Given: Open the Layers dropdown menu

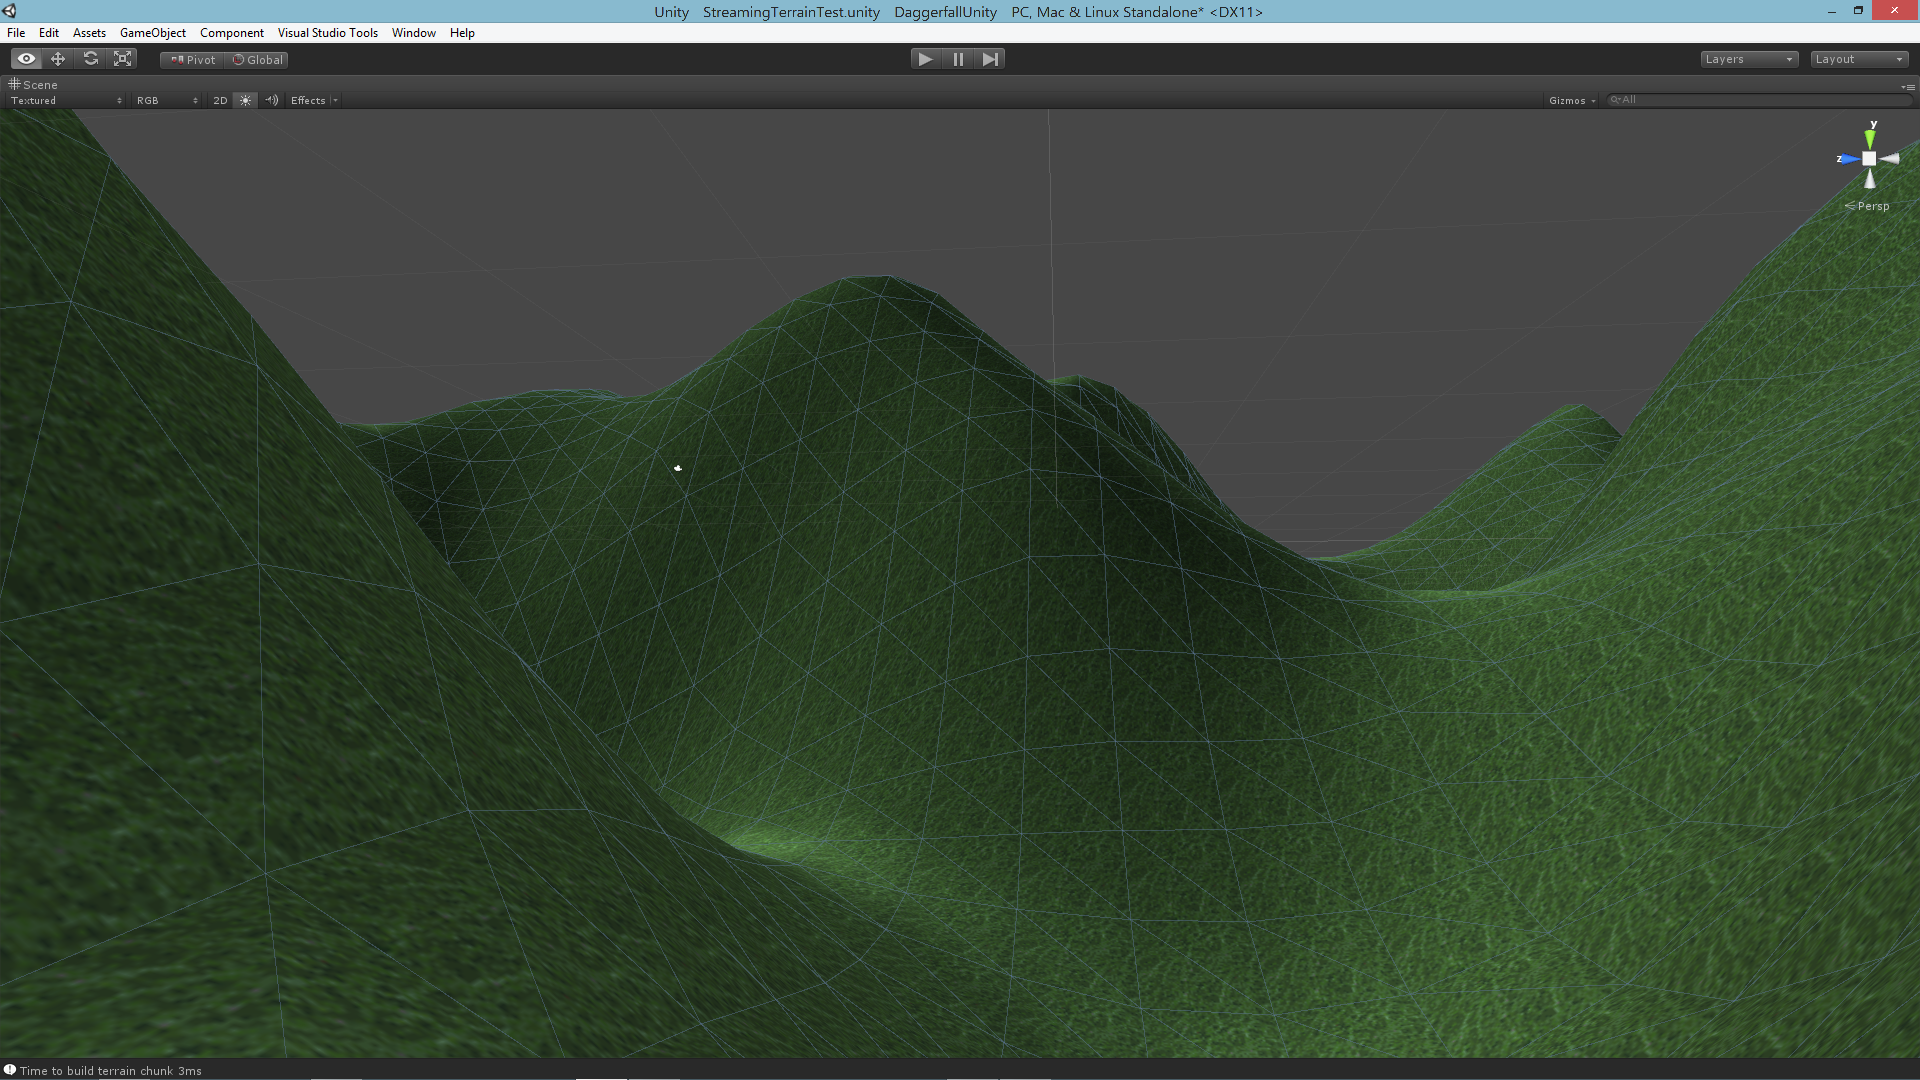Looking at the screenshot, I should (x=1749, y=58).
